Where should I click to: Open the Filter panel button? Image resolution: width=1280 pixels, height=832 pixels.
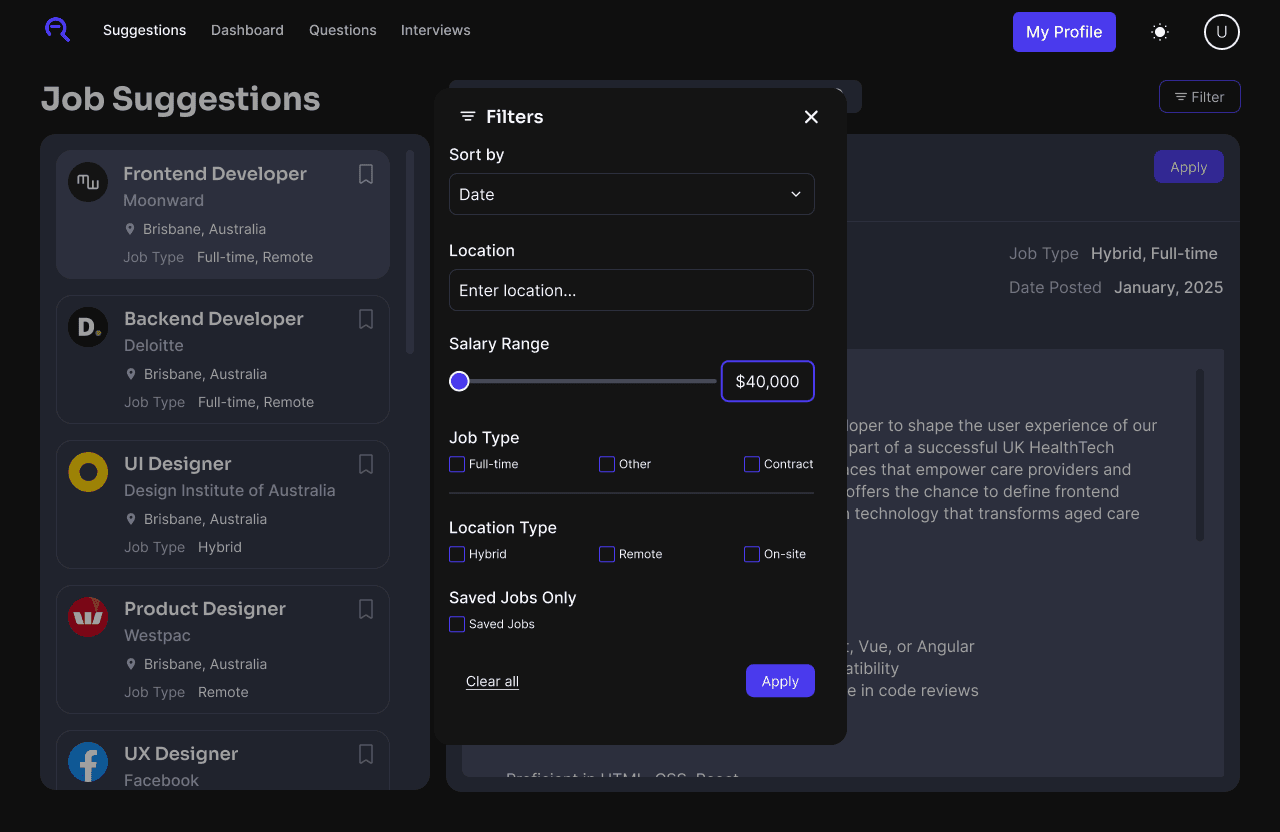(x=1199, y=96)
